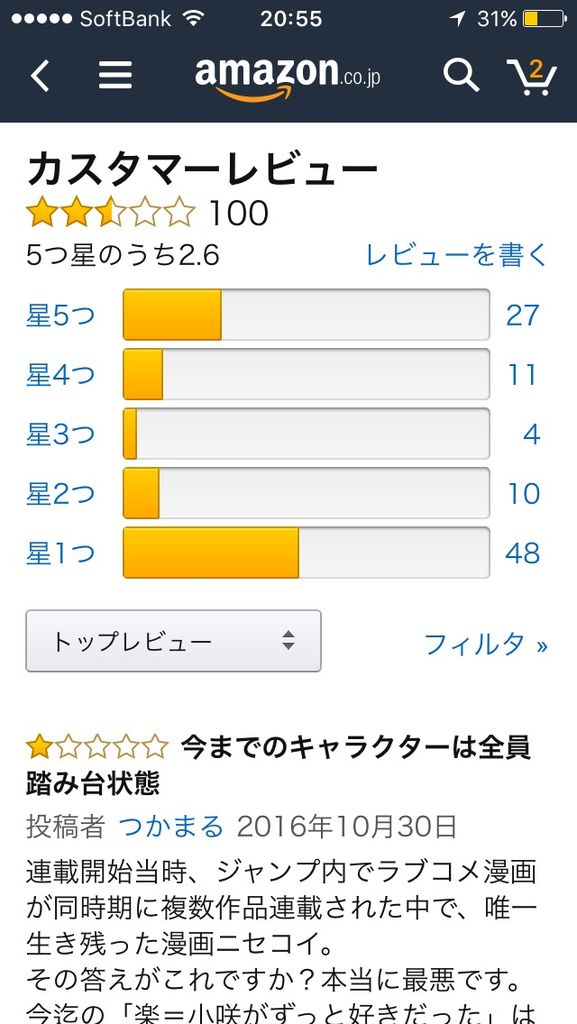This screenshot has width=577, height=1024.
Task: Tap the Wi-Fi status icon
Action: pyautogui.click(x=193, y=18)
